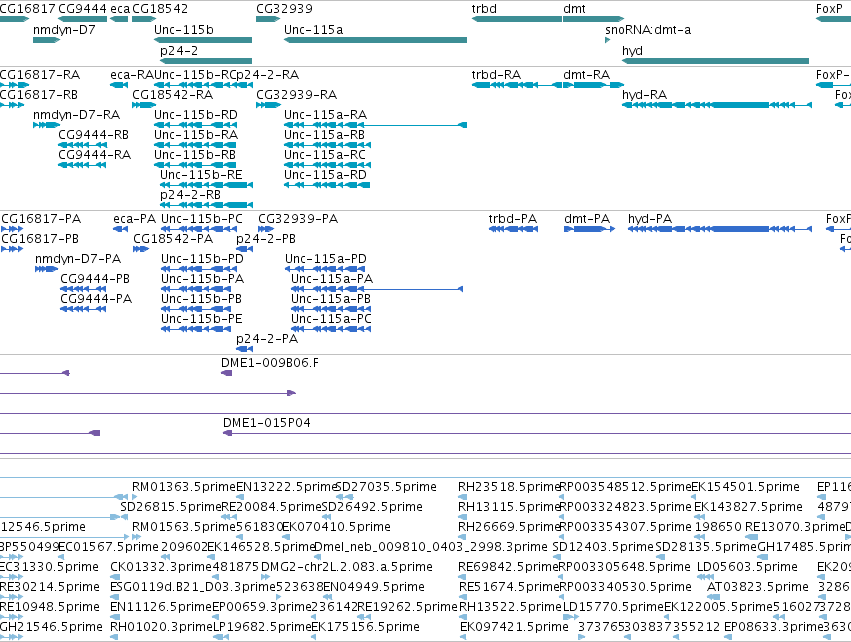
Task: Select the Unc-115a-RA transcript
Action: pyautogui.click(x=376, y=125)
